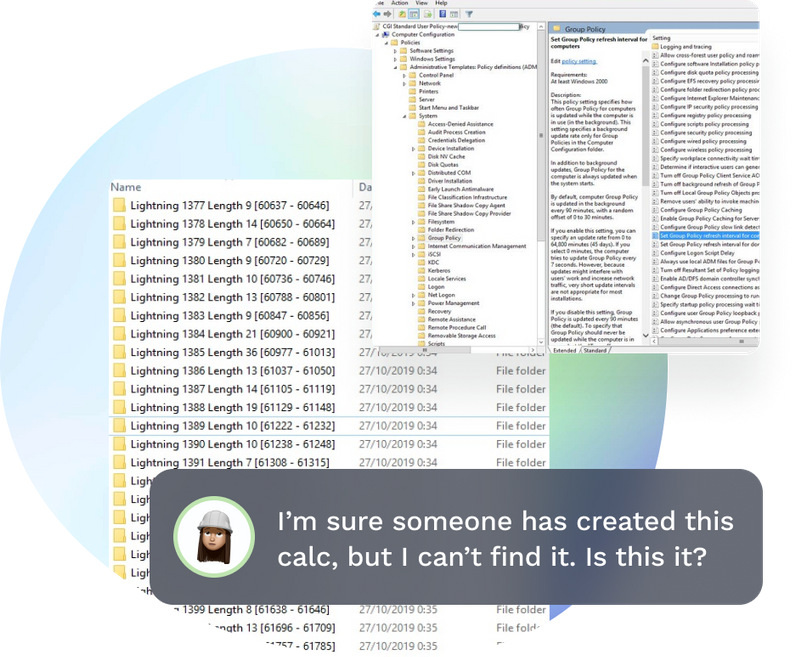The height and width of the screenshot is (657, 800).
Task: Click the Show/Hide Action Pane toolbar icon
Action: point(453,13)
